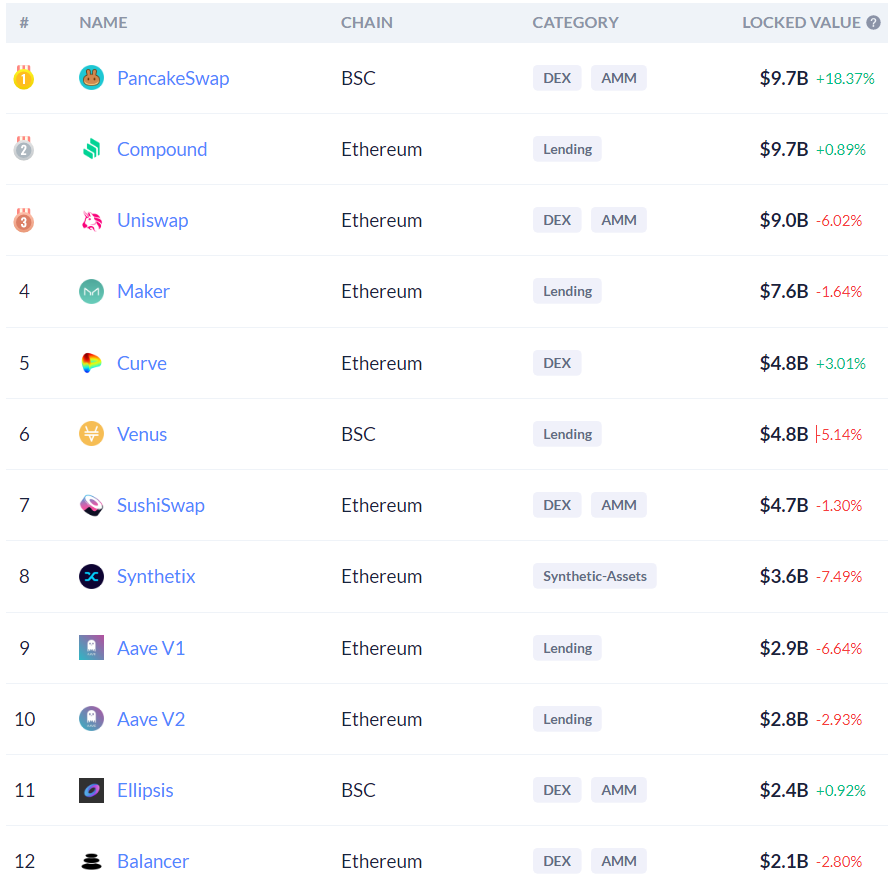Click the gold first-place medal icon
Viewport: 888px width, 892px height.
24,78
